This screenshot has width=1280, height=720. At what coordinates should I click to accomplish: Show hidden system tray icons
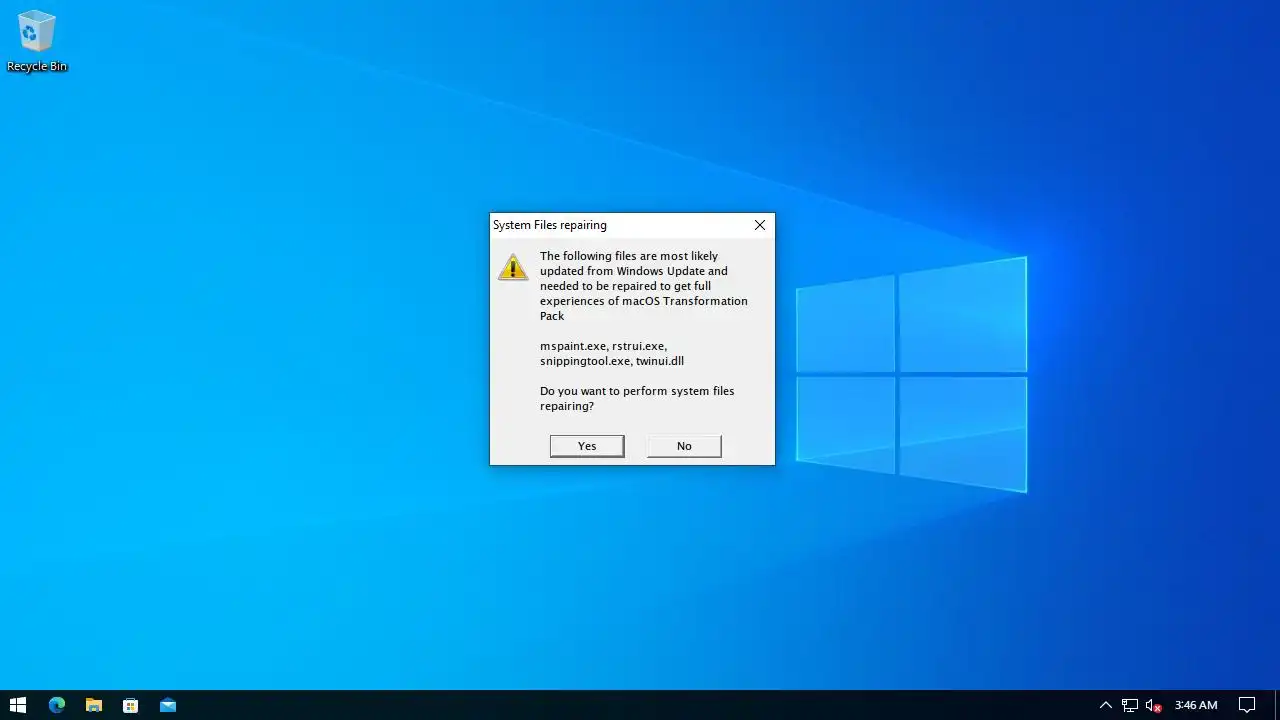click(x=1105, y=705)
